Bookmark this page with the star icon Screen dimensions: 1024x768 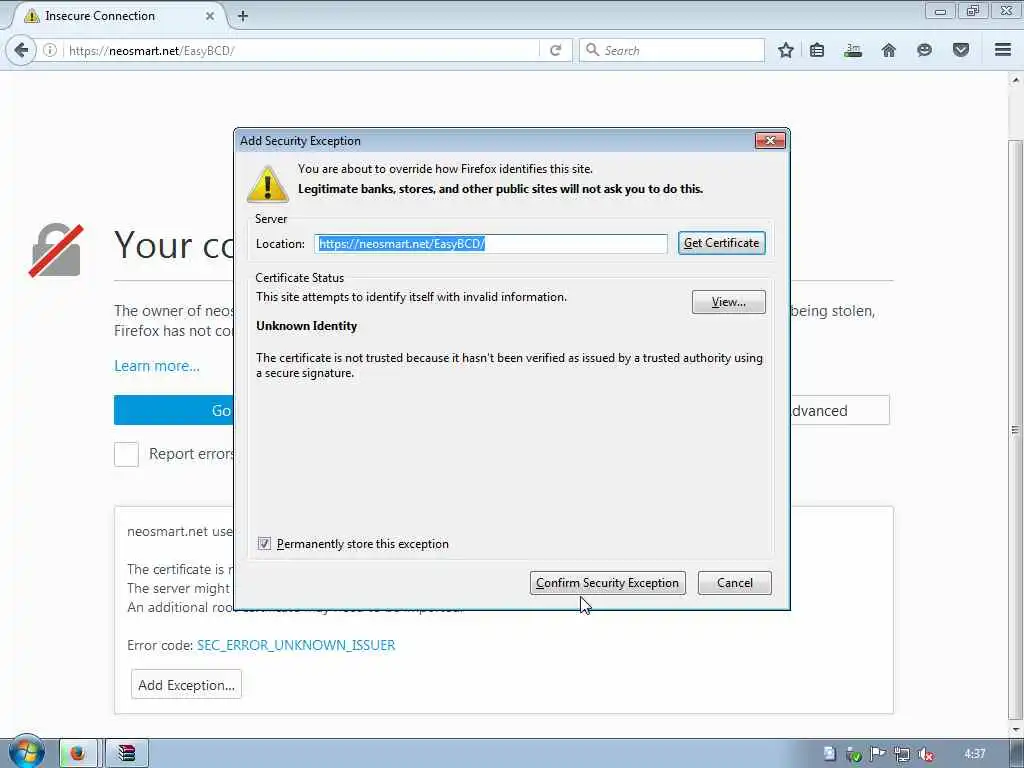786,50
